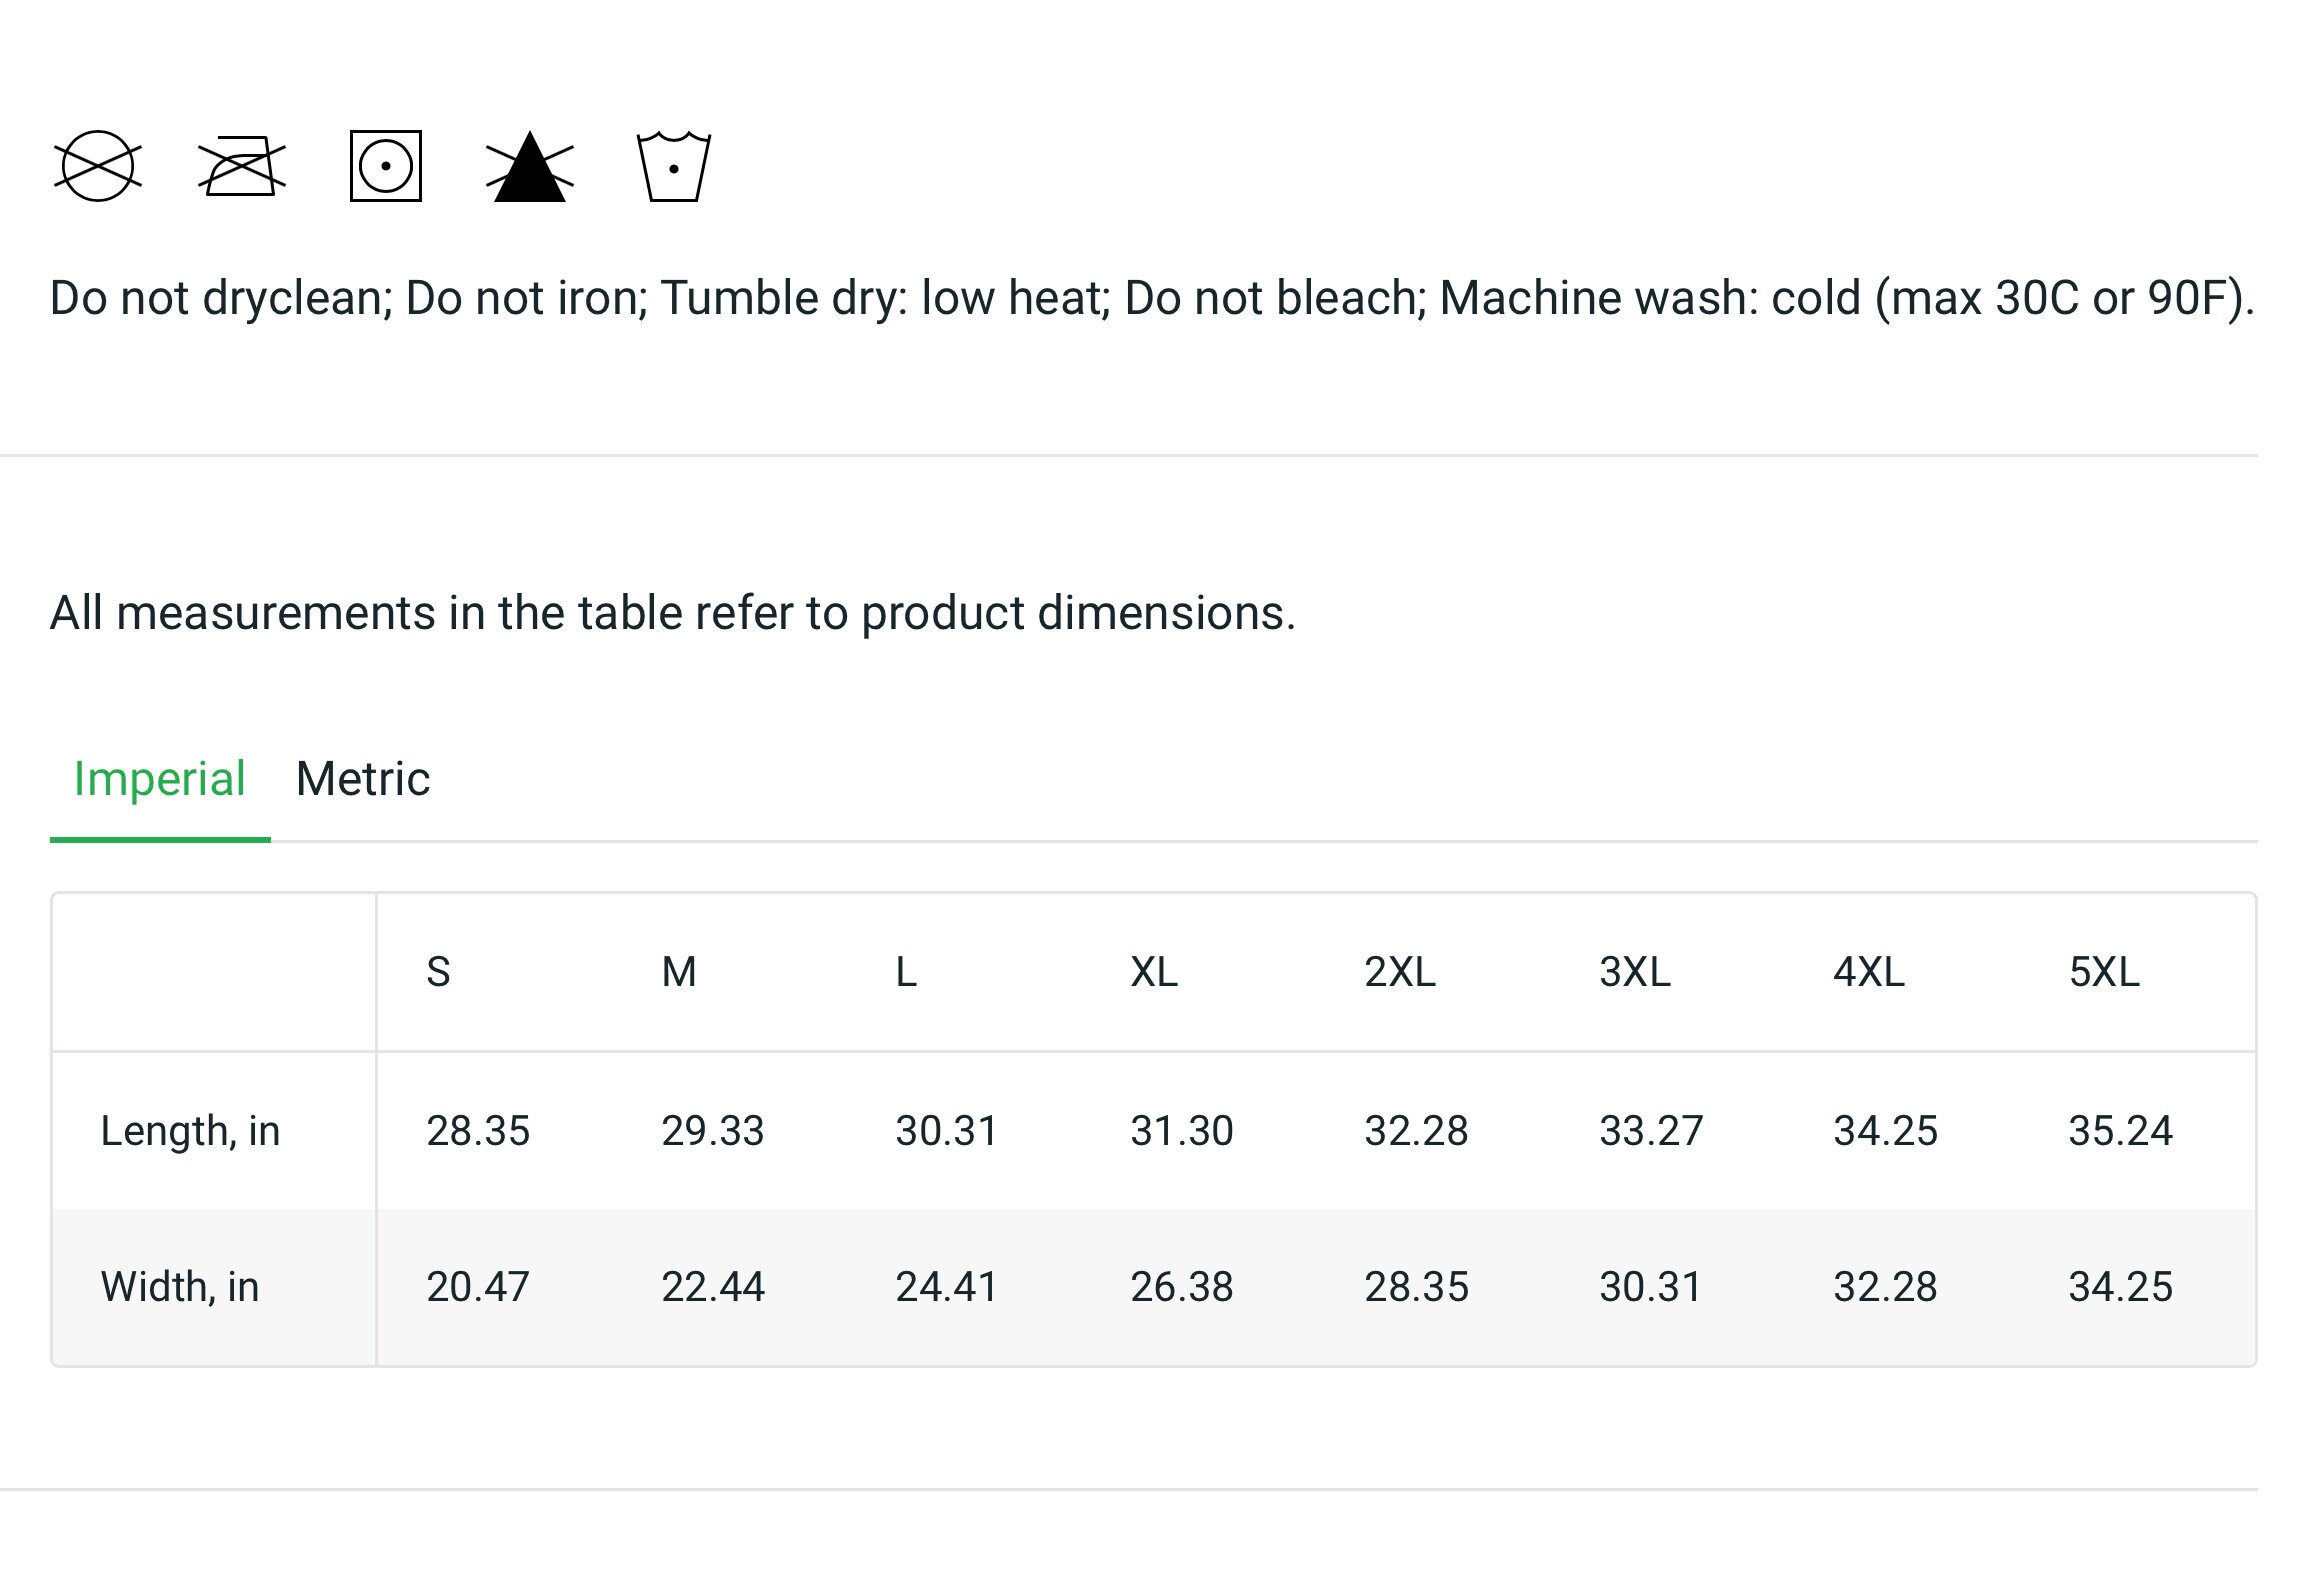The image size is (2304, 1594).
Task: Click the do not bleach triangle icon
Action: (x=530, y=166)
